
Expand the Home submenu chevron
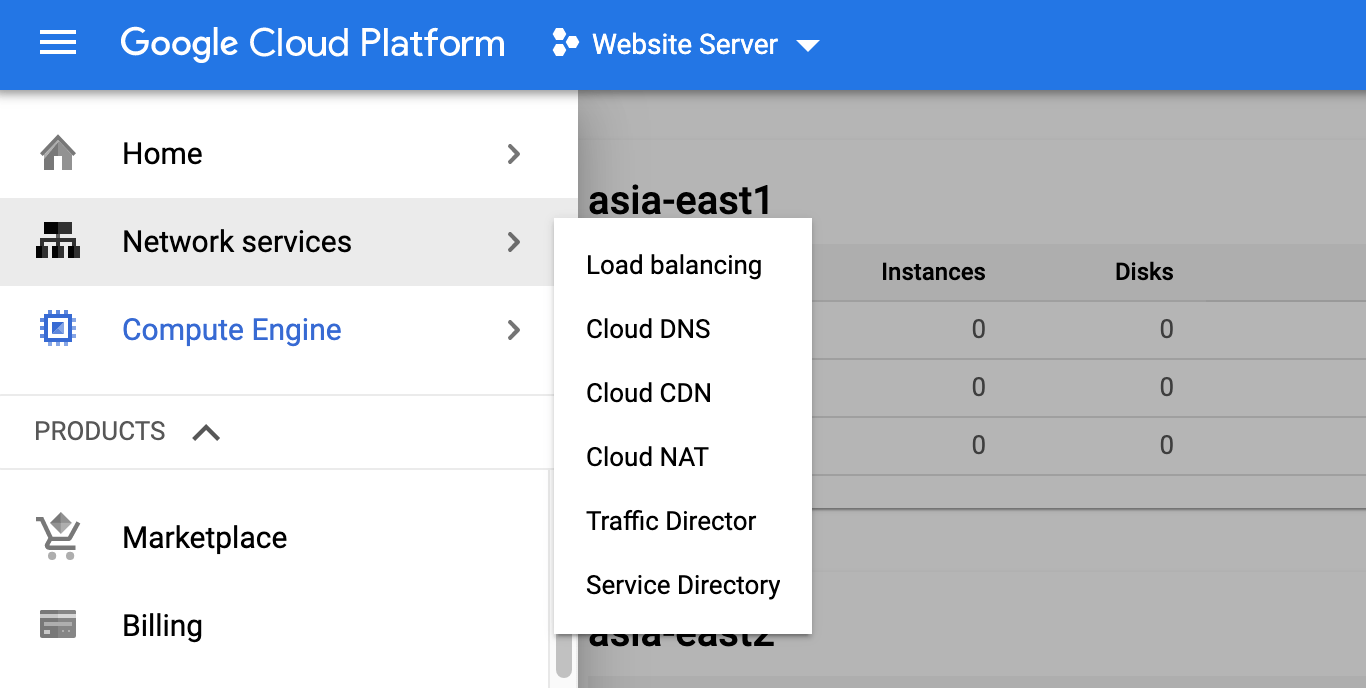(x=514, y=154)
